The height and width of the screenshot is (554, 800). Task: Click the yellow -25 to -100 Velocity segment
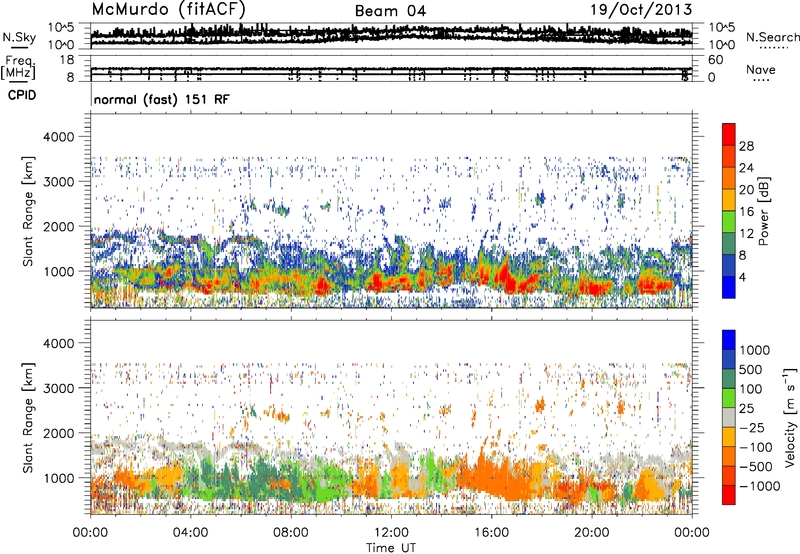(729, 437)
